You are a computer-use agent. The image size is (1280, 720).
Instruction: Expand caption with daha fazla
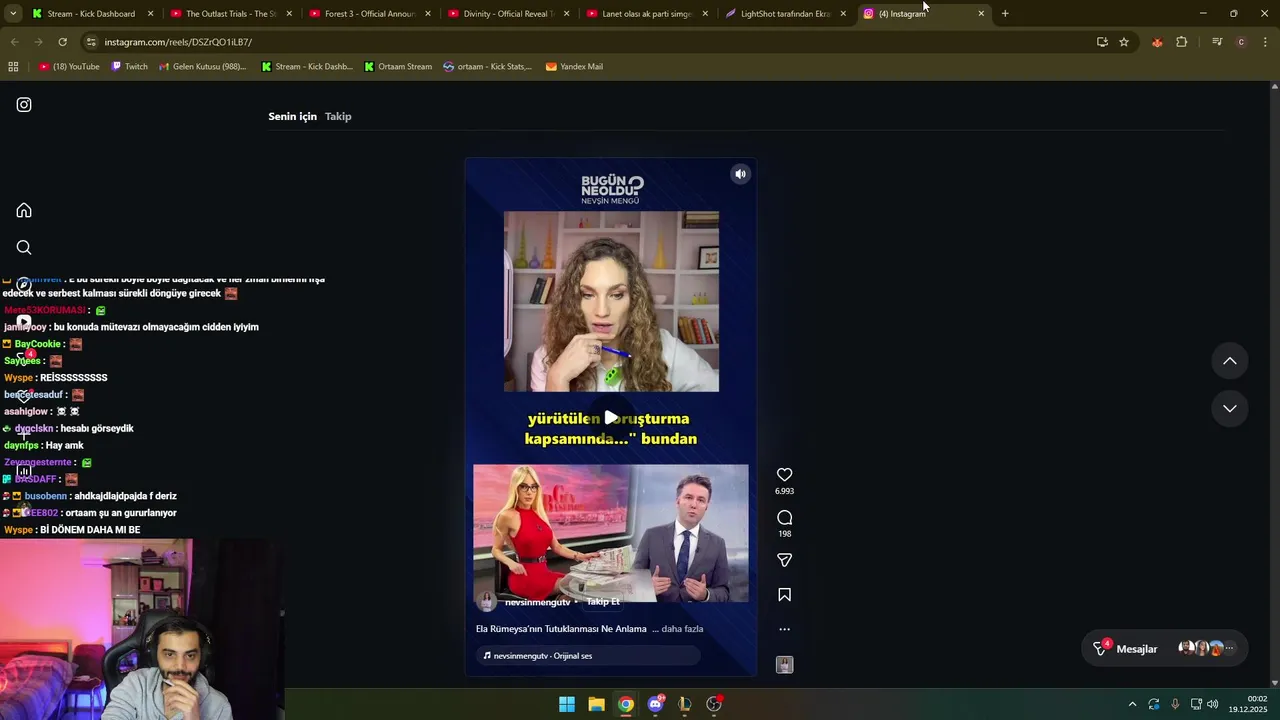click(682, 629)
